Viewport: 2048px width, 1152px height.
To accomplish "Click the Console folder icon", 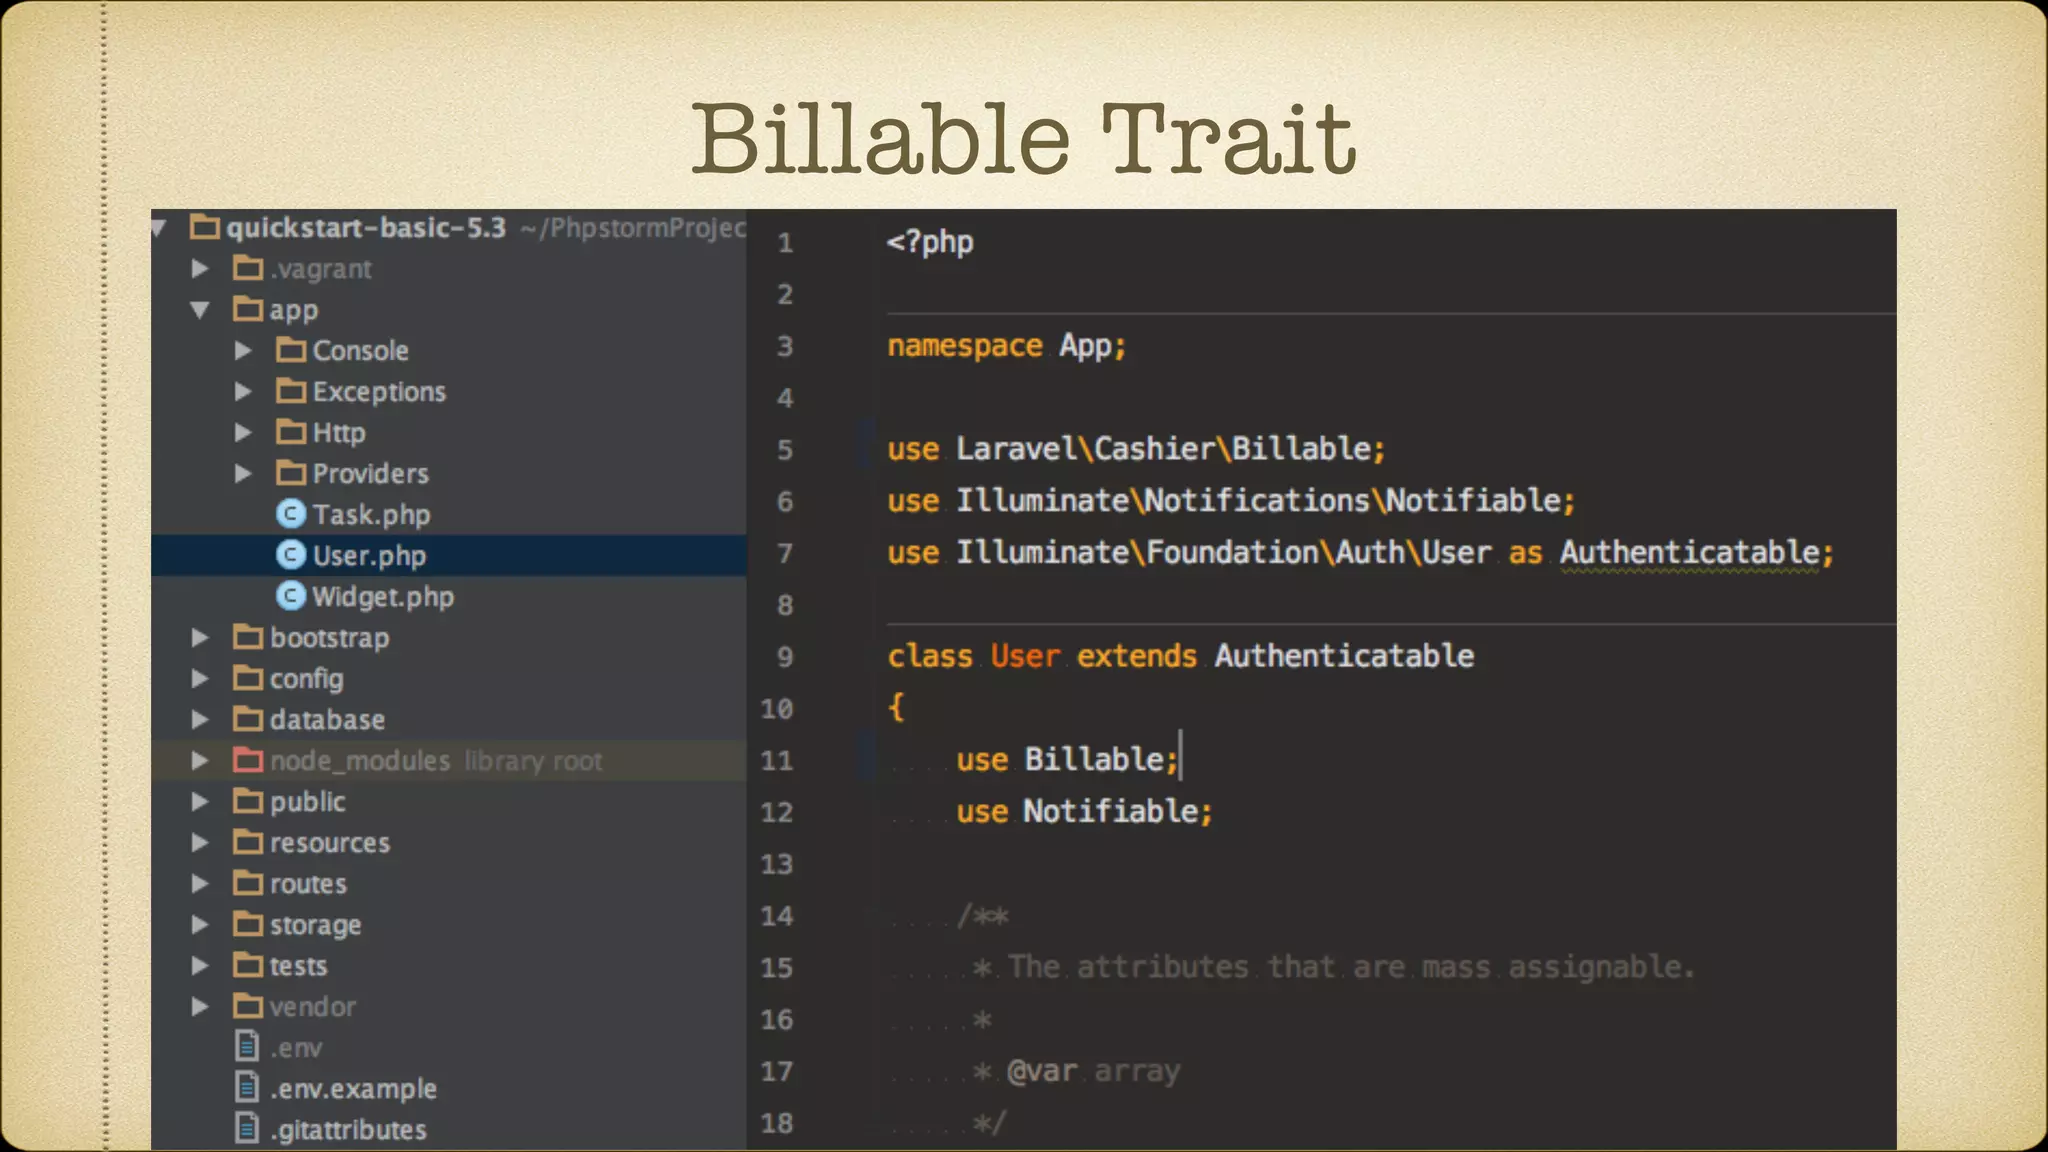I will [x=291, y=350].
